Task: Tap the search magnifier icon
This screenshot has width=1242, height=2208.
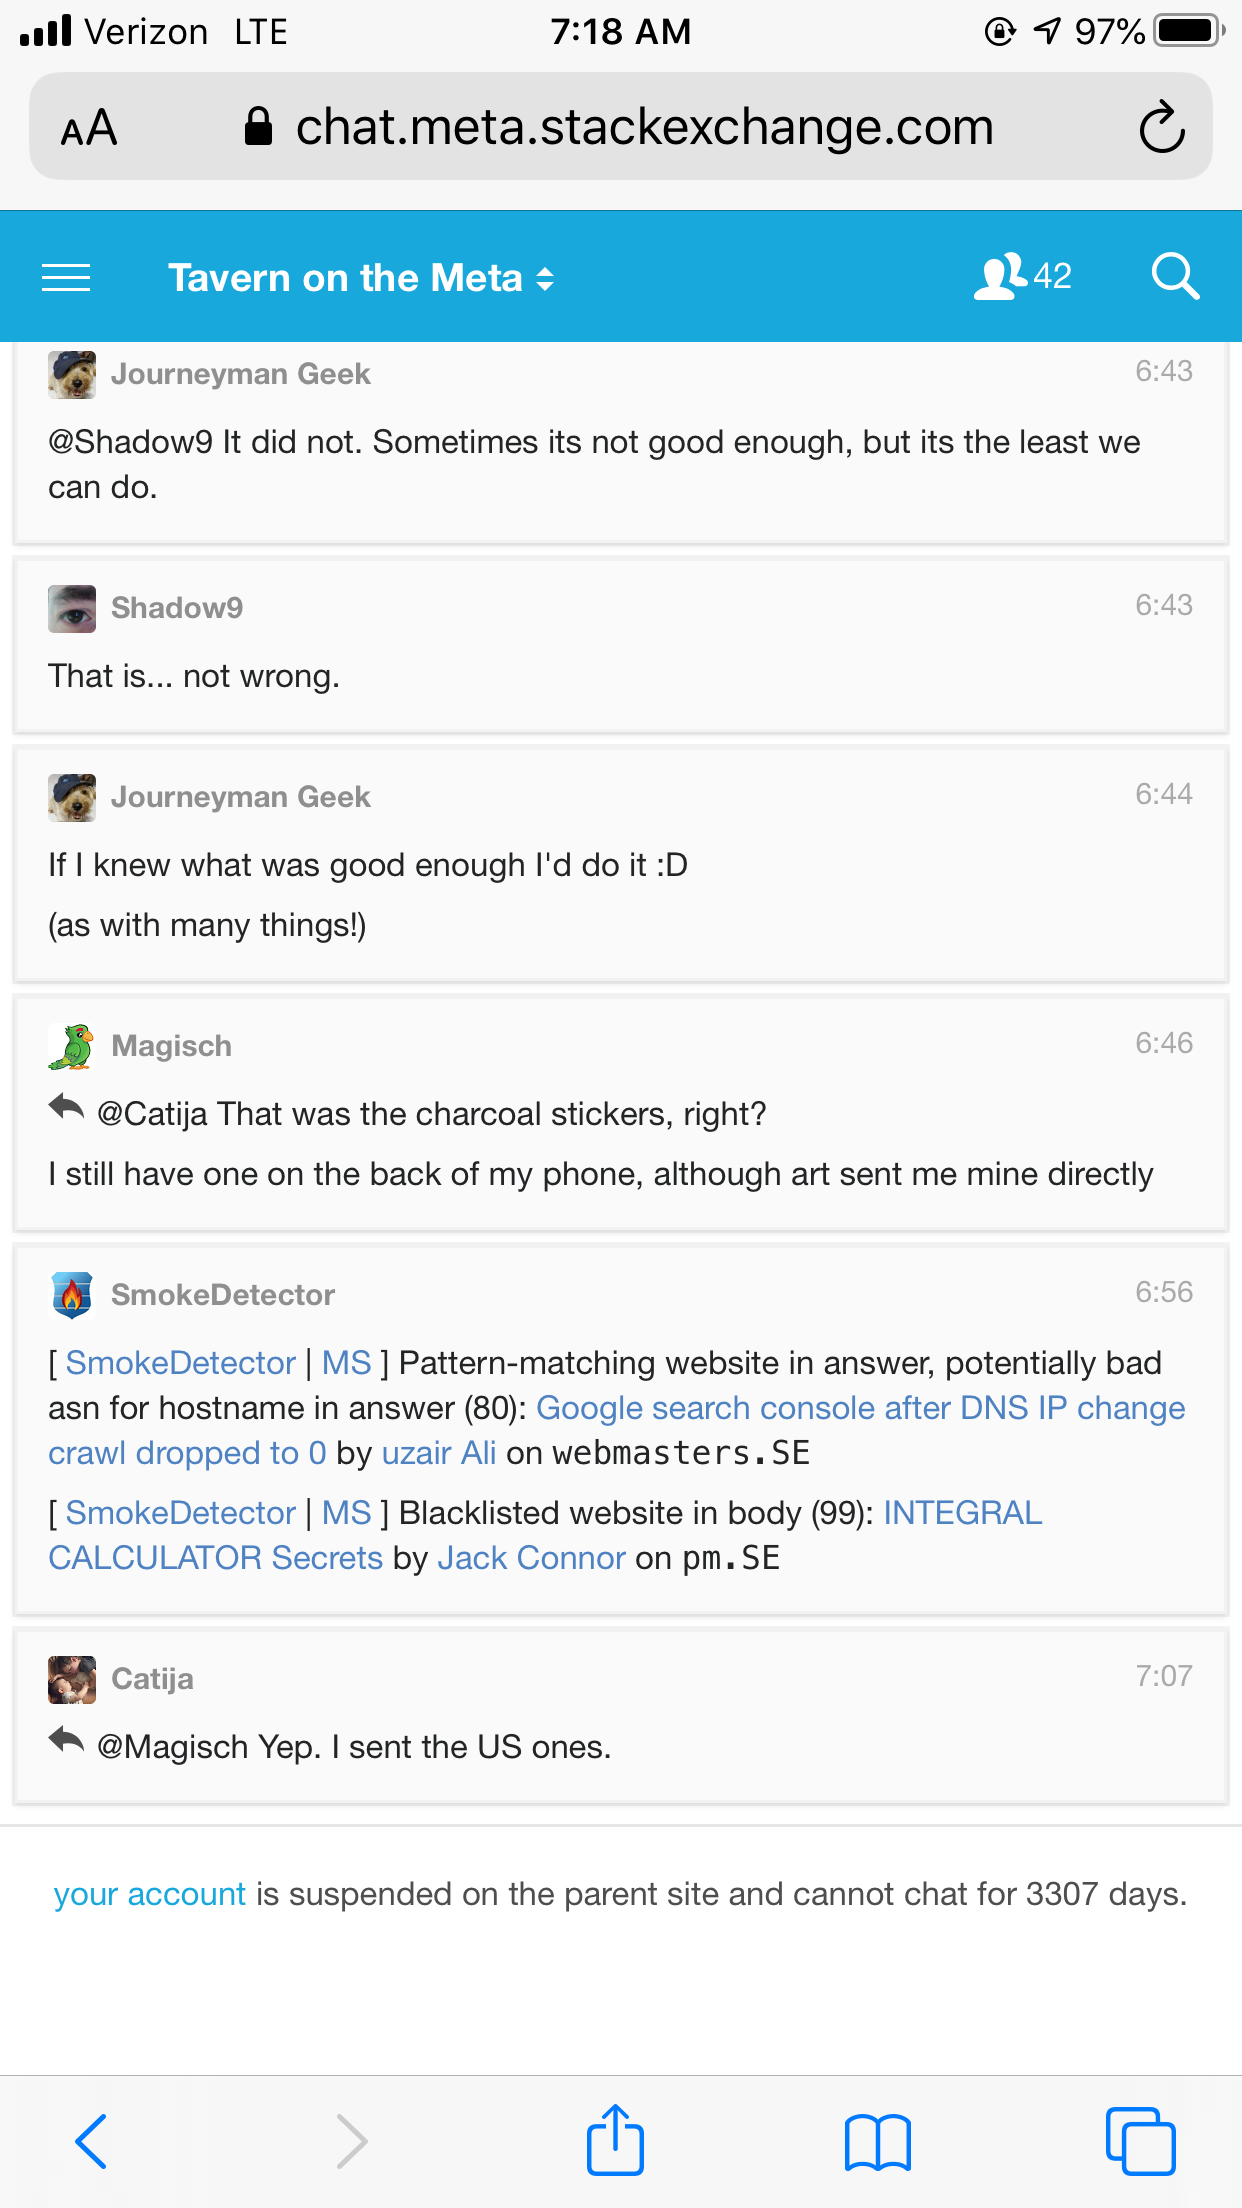Action: 1174,277
